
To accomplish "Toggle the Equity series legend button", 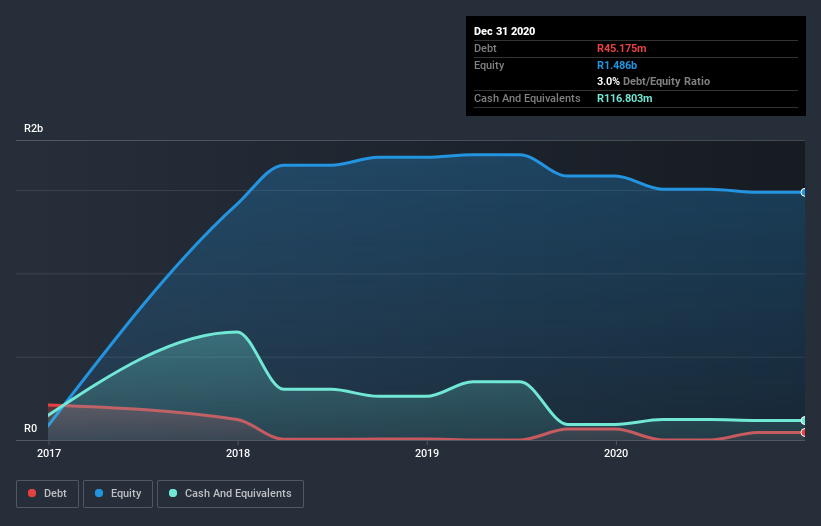I will pyautogui.click(x=118, y=494).
